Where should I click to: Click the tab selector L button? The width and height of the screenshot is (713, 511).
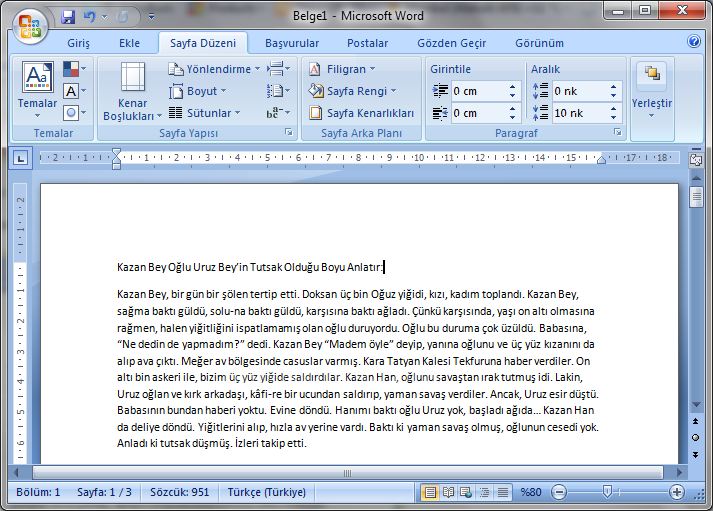tap(20, 158)
